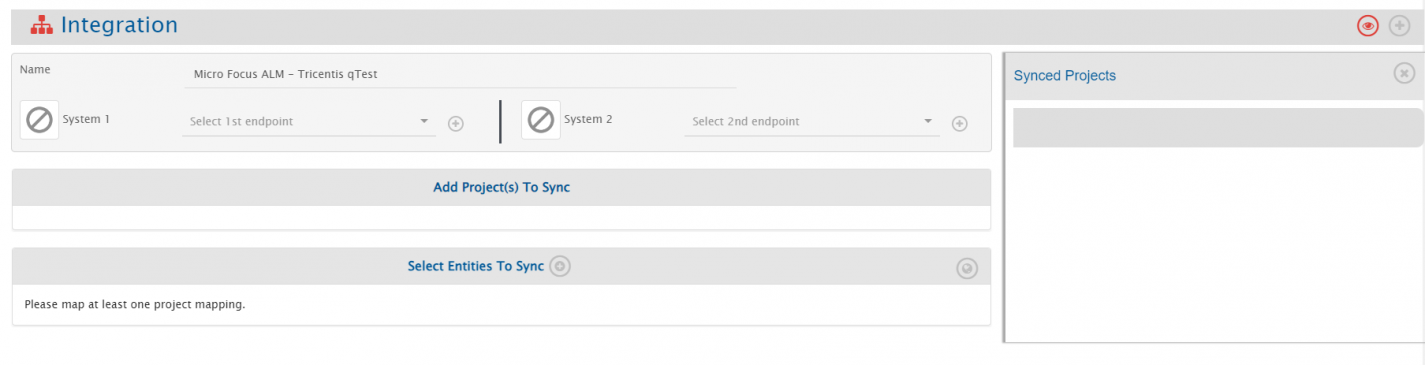Add a new endpoint for System 1
1425x365 pixels.
pos(455,123)
